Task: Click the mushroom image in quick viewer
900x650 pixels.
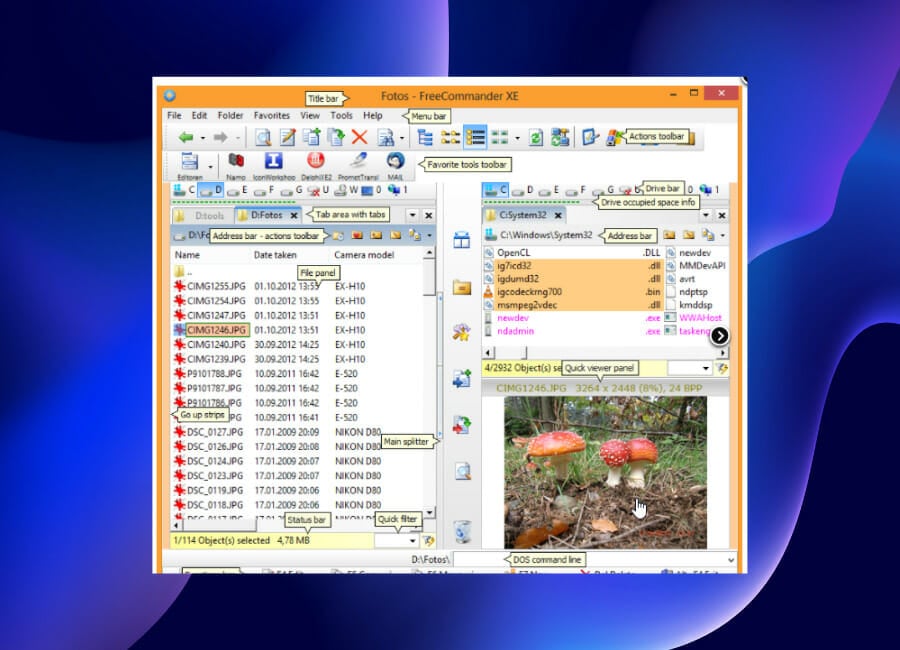Action: pyautogui.click(x=605, y=472)
